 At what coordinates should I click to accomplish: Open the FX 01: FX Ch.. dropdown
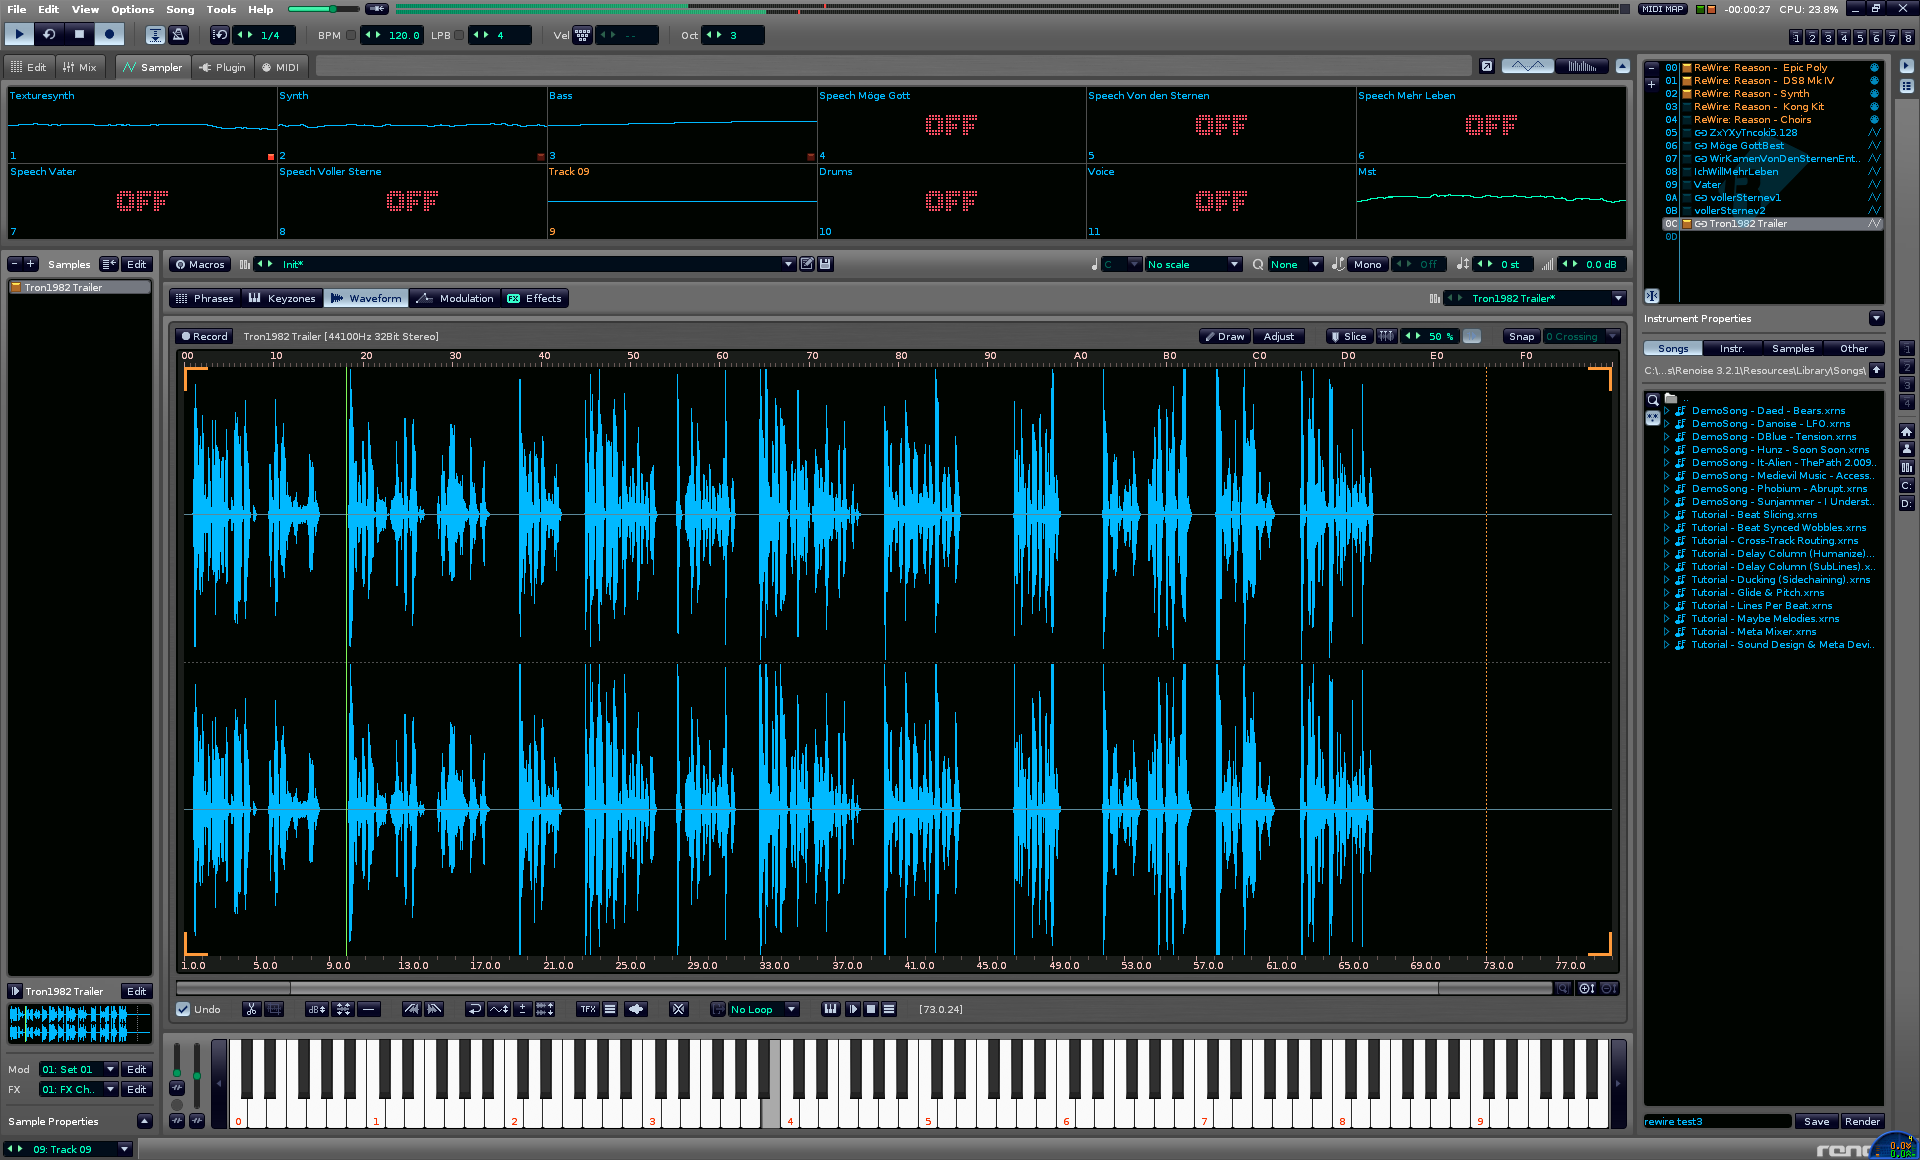(x=79, y=1089)
